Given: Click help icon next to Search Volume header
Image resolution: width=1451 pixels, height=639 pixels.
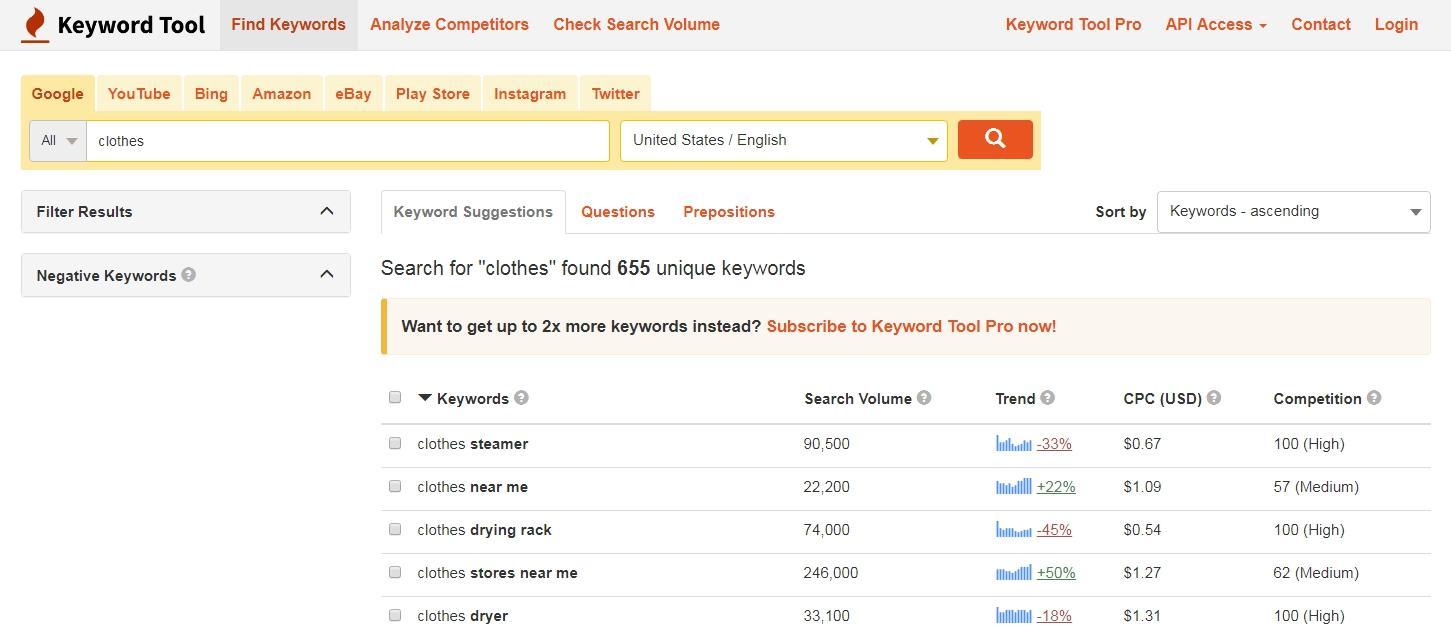Looking at the screenshot, I should pyautogui.click(x=924, y=398).
